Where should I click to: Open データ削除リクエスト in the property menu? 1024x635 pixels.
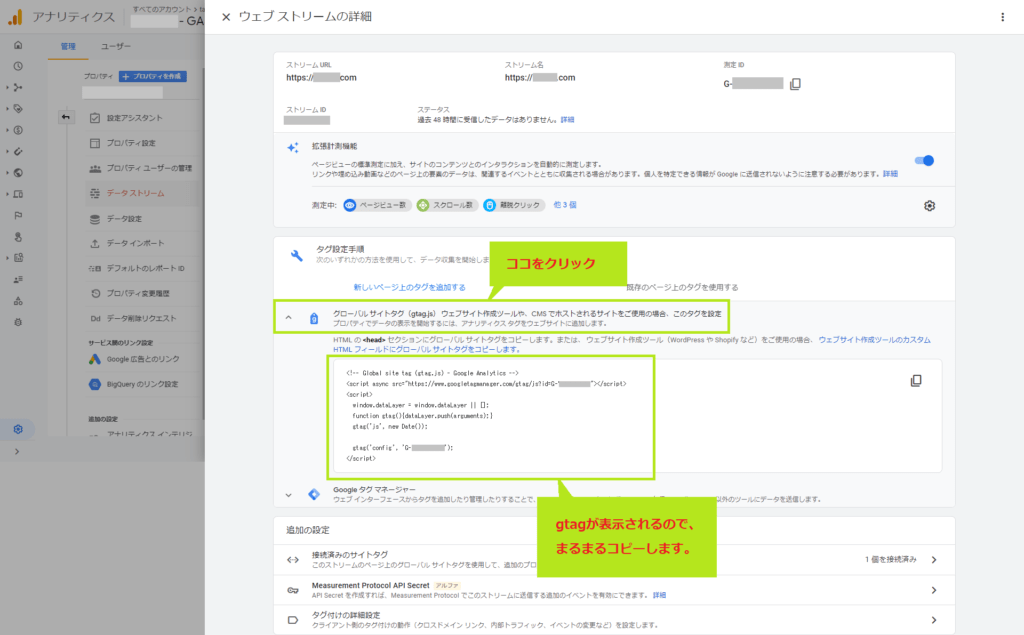tap(141, 319)
